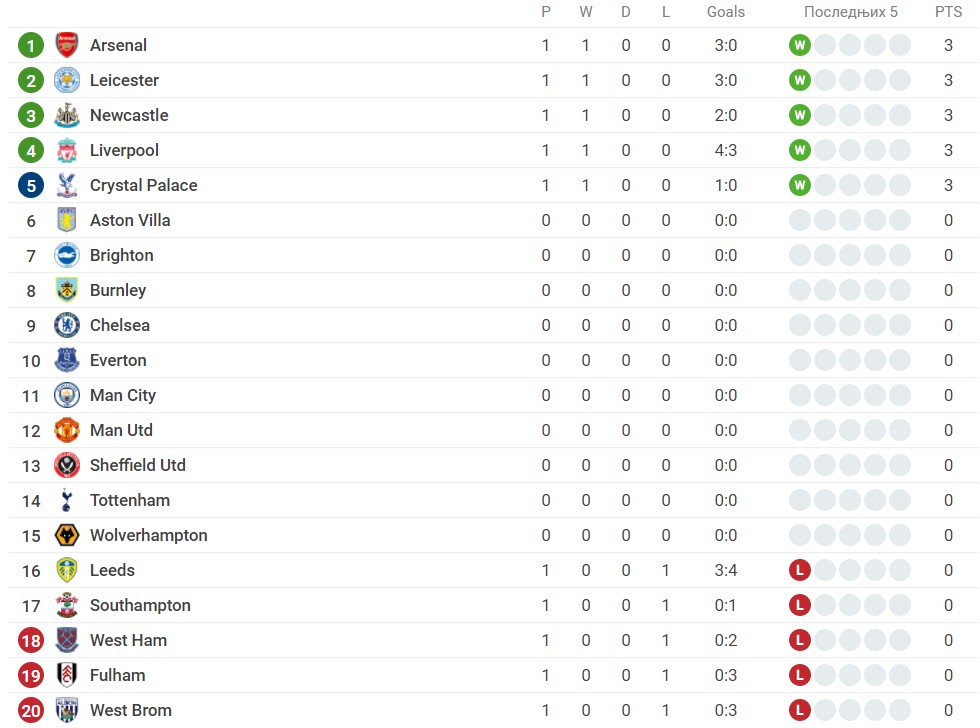Click the Chelsea club crest
Image resolution: width=980 pixels, height=728 pixels.
66,325
